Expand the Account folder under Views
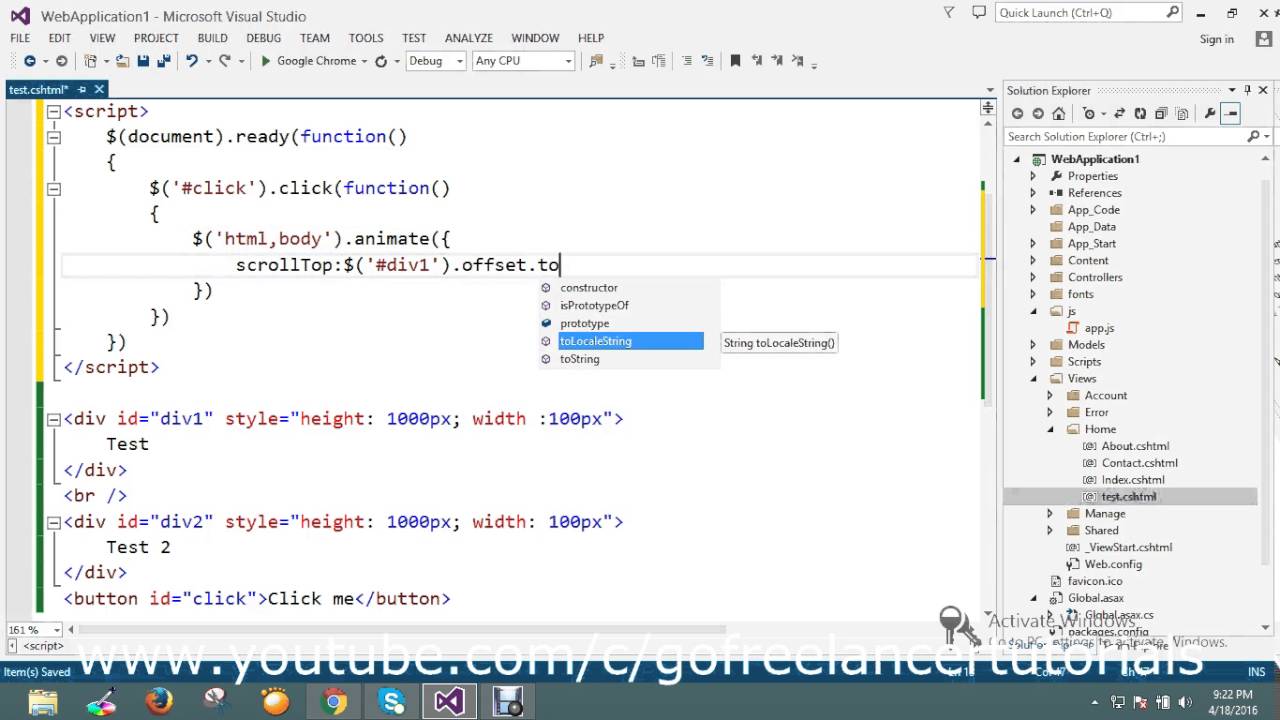This screenshot has height=720, width=1280. (1050, 396)
